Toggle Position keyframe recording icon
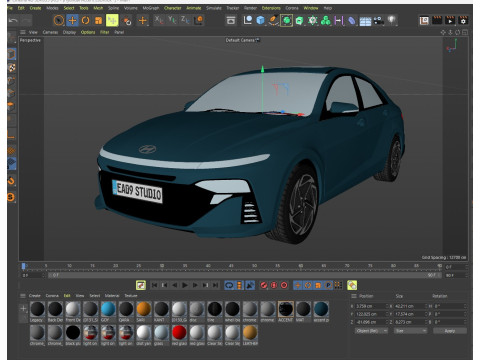The image size is (480, 360). tap(298, 285)
